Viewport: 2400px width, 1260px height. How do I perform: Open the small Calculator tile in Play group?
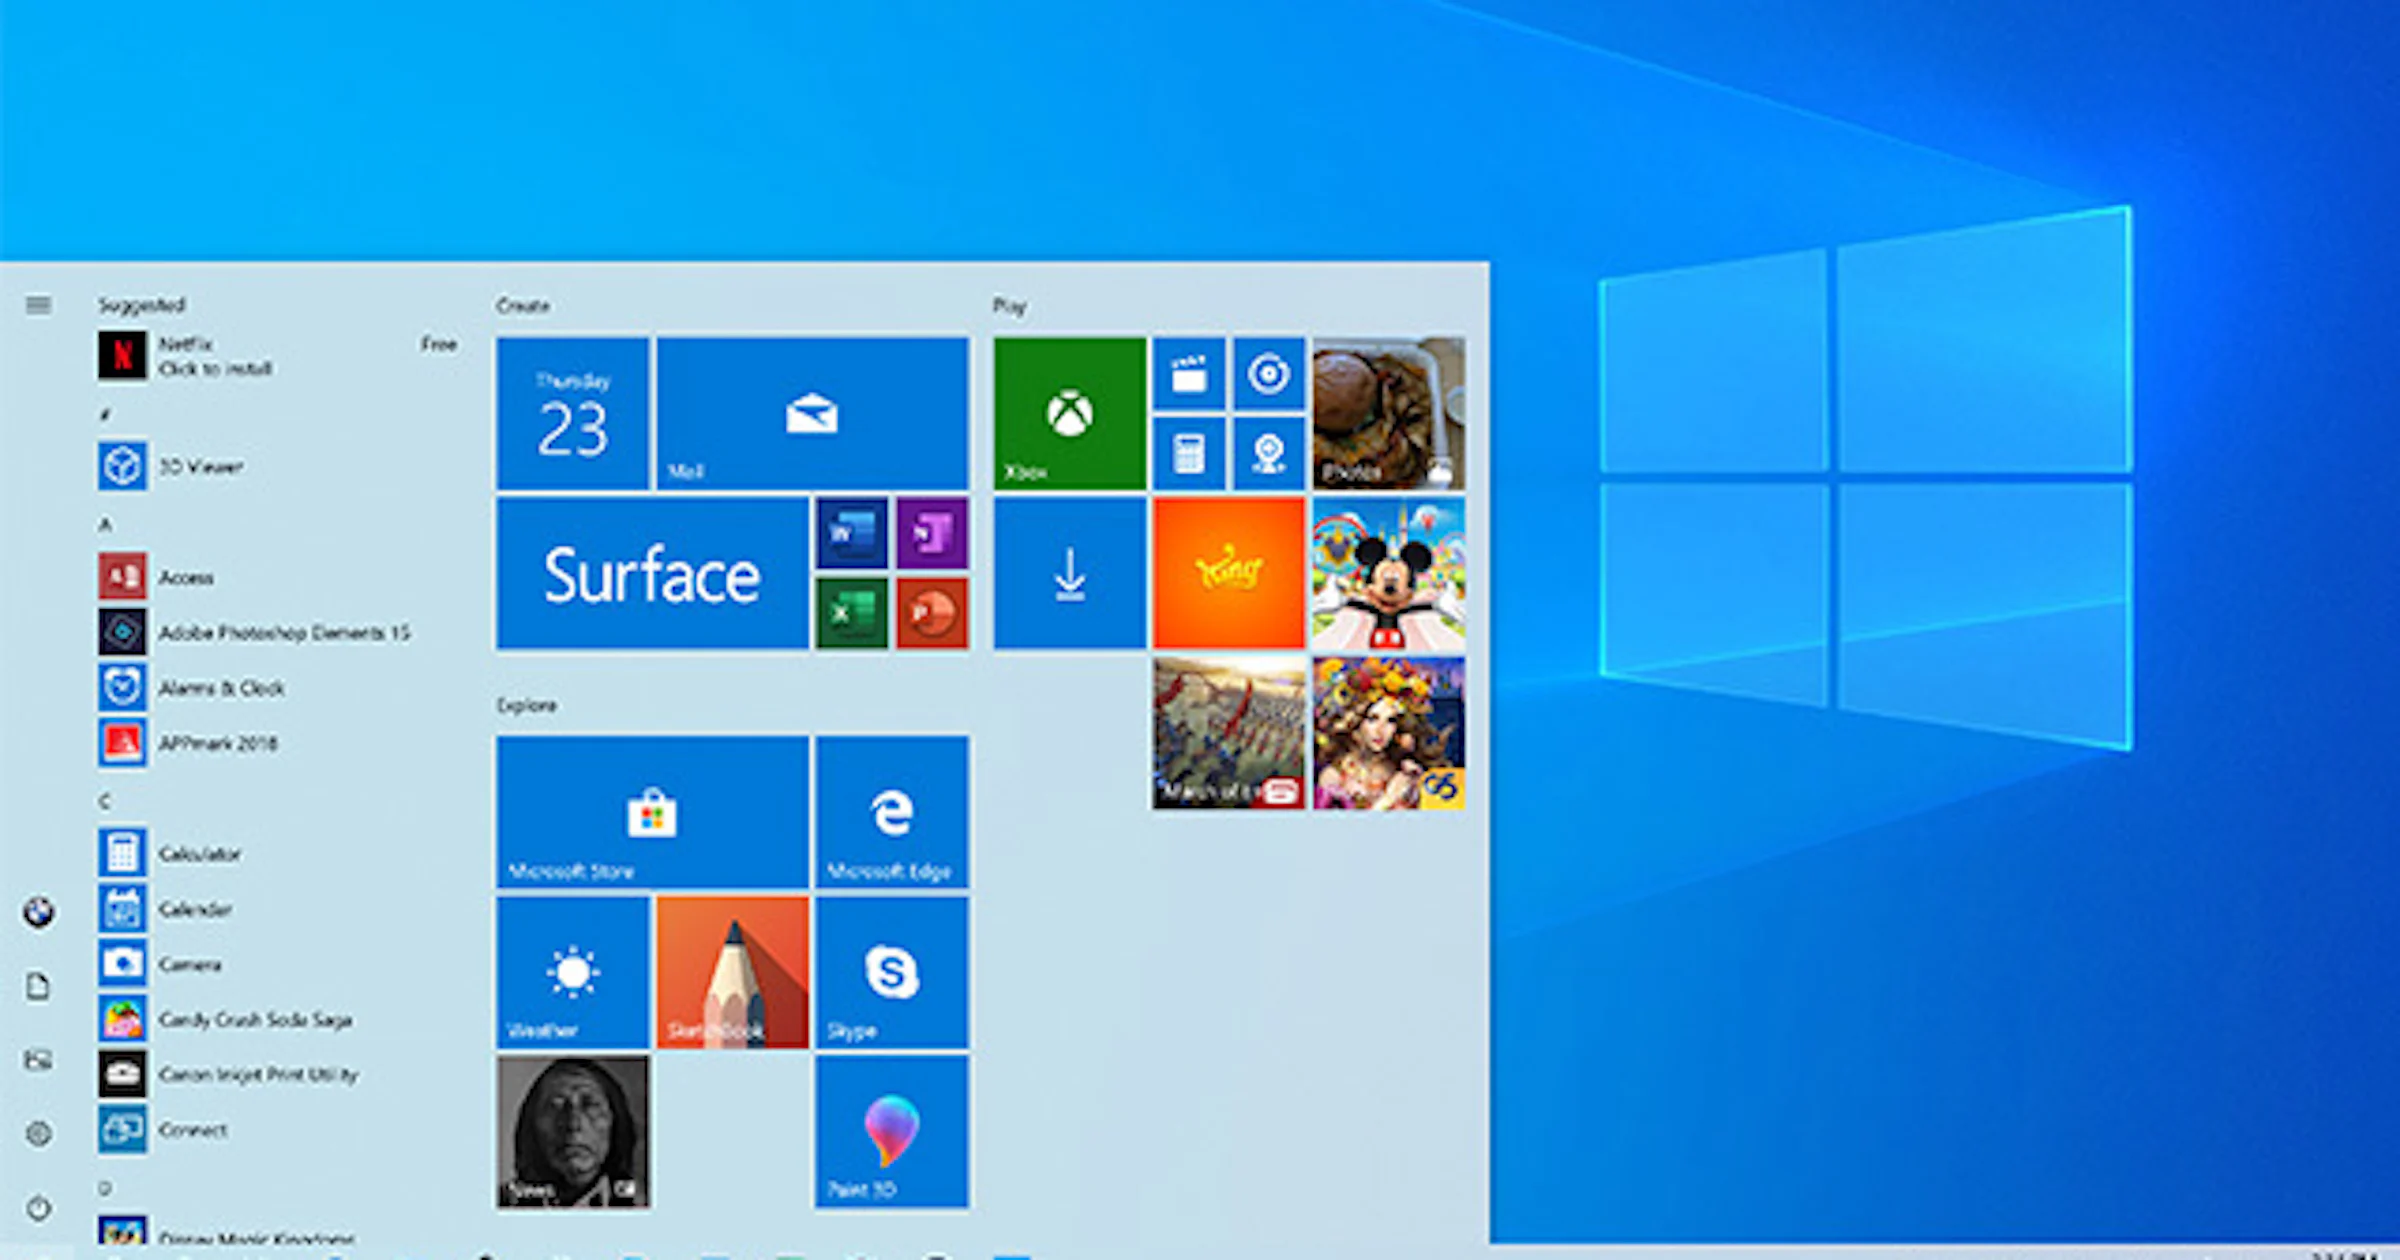coord(1188,454)
